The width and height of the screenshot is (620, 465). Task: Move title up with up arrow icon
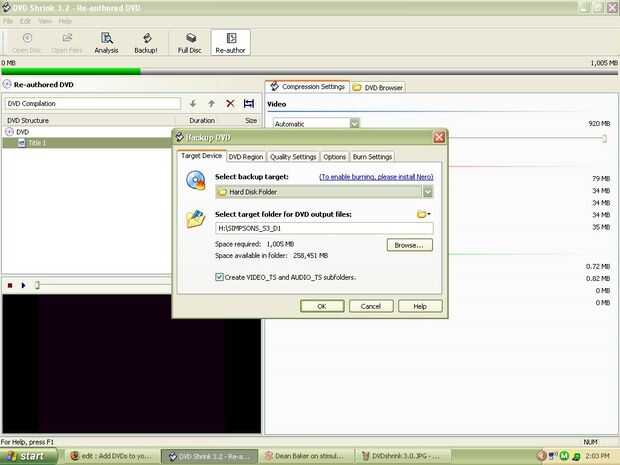click(212, 104)
